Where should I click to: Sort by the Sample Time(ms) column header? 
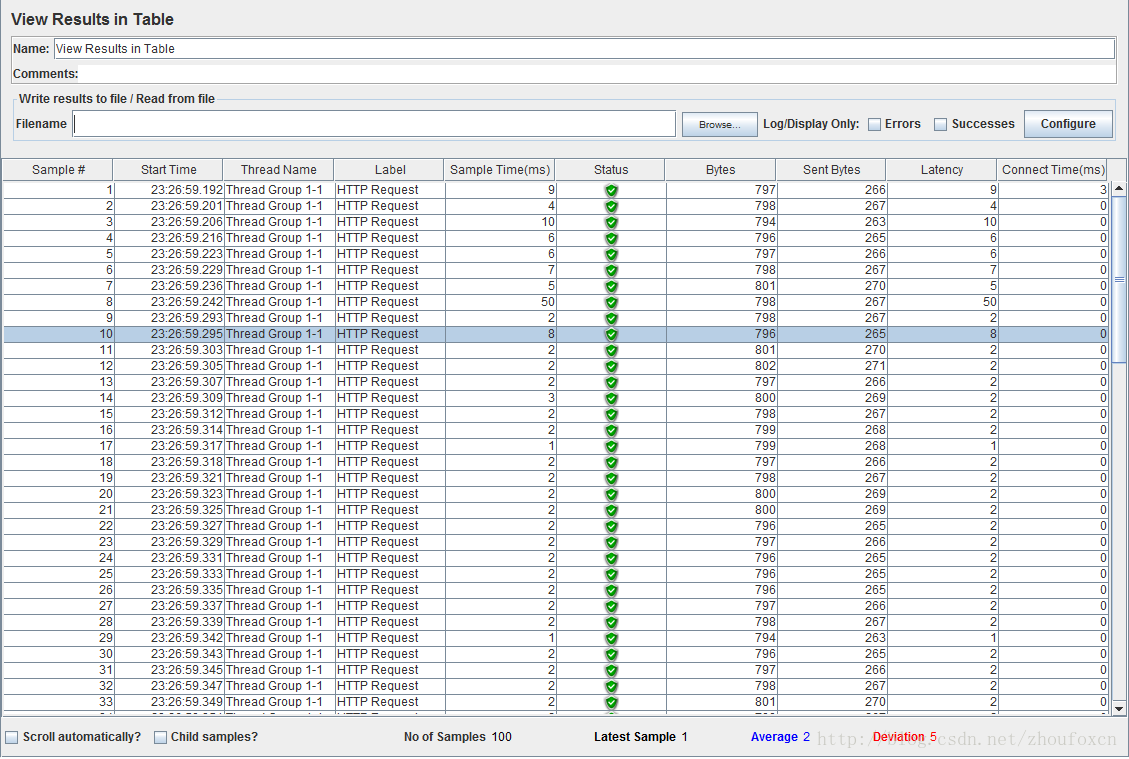(499, 170)
